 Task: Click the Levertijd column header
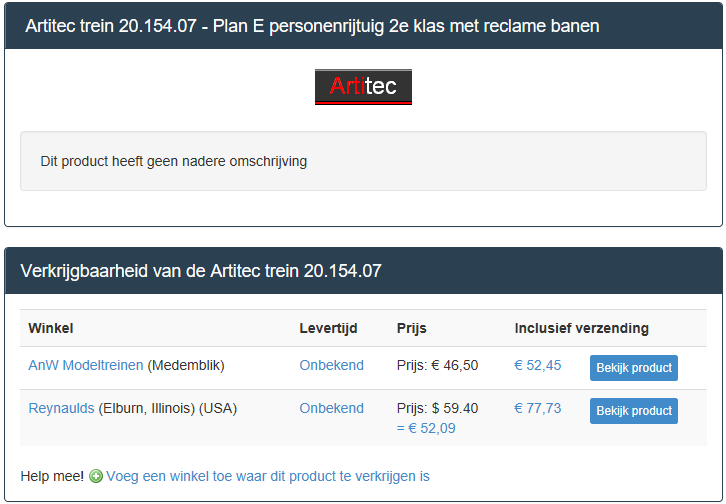[x=328, y=328]
